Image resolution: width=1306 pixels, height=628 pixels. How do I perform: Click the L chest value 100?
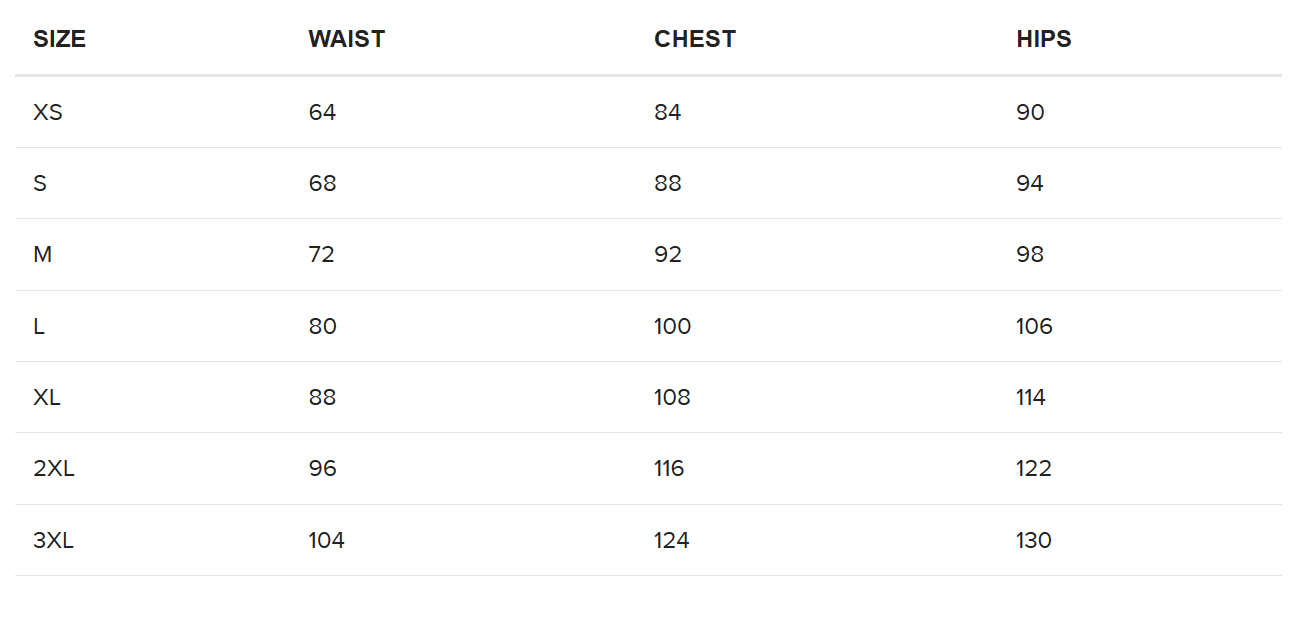(x=672, y=326)
